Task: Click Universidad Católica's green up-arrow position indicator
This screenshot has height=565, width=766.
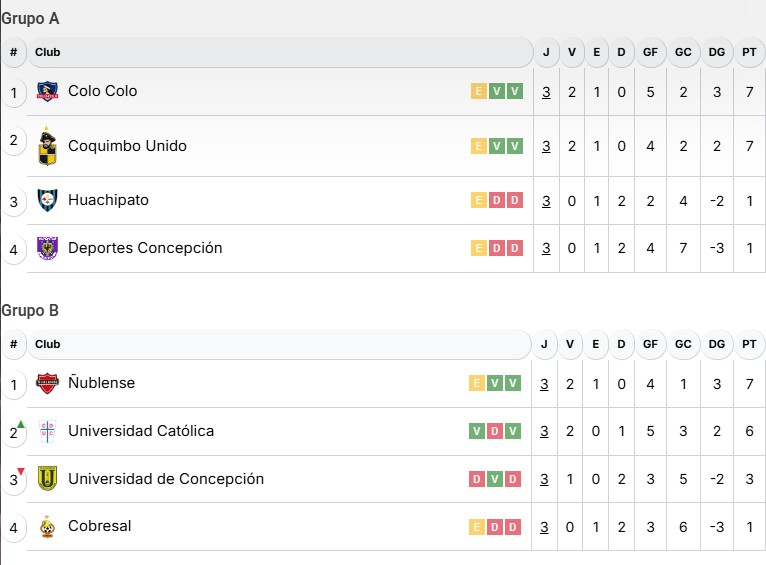Action: coord(21,424)
